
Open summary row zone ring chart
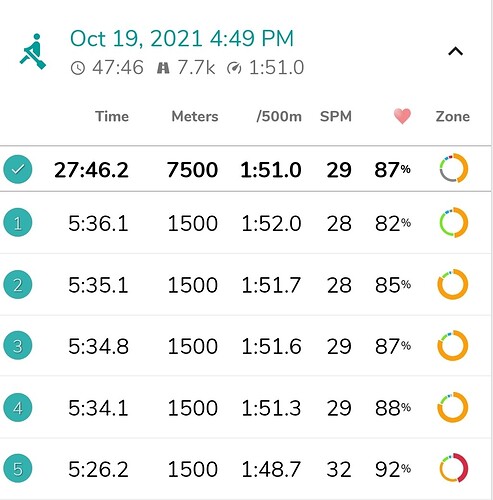point(453,168)
